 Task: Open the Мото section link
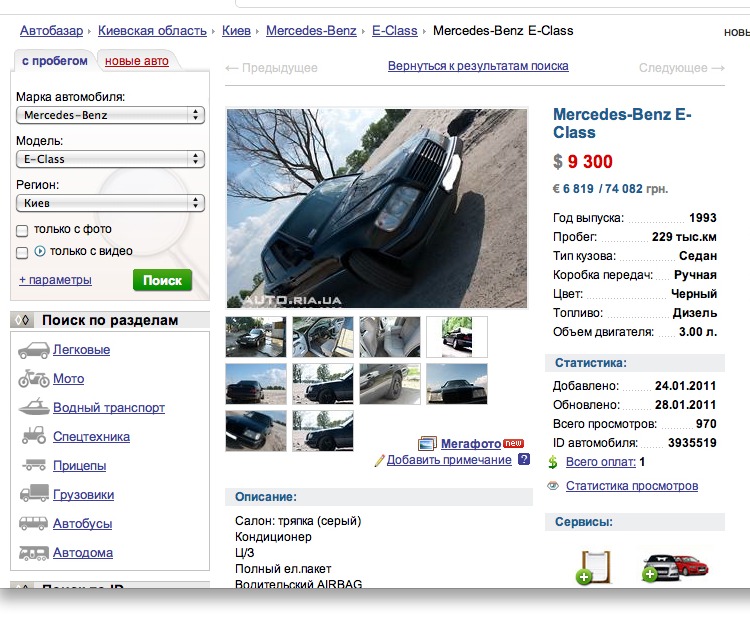click(x=68, y=379)
